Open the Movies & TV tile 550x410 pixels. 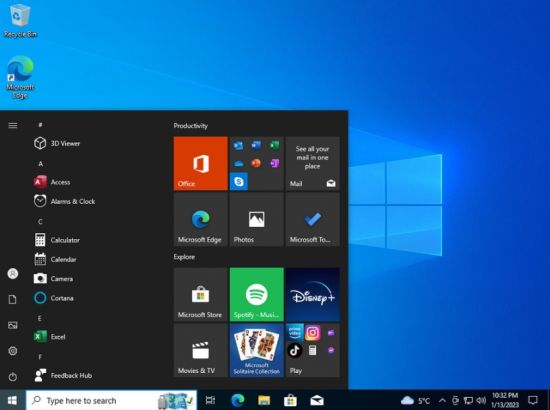pos(200,350)
